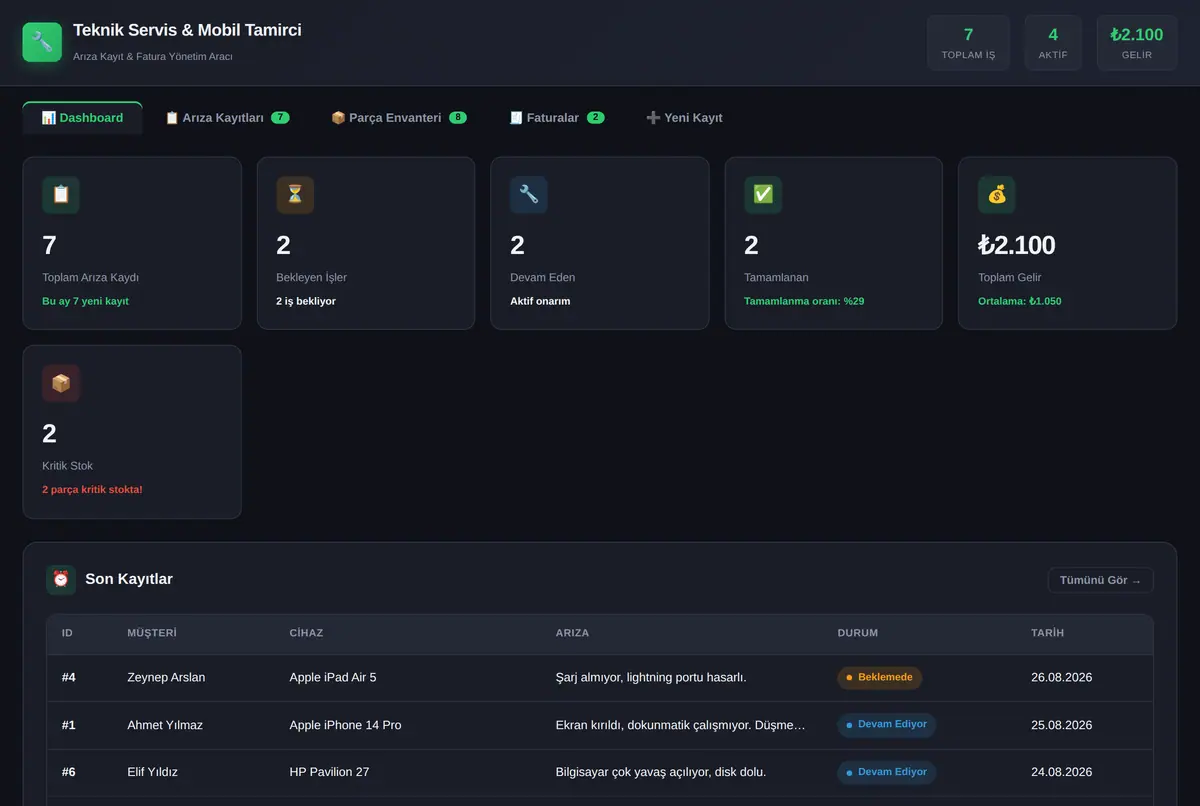Click the clipboard icon on Toplam Arıza Kaydı card

click(x=61, y=195)
